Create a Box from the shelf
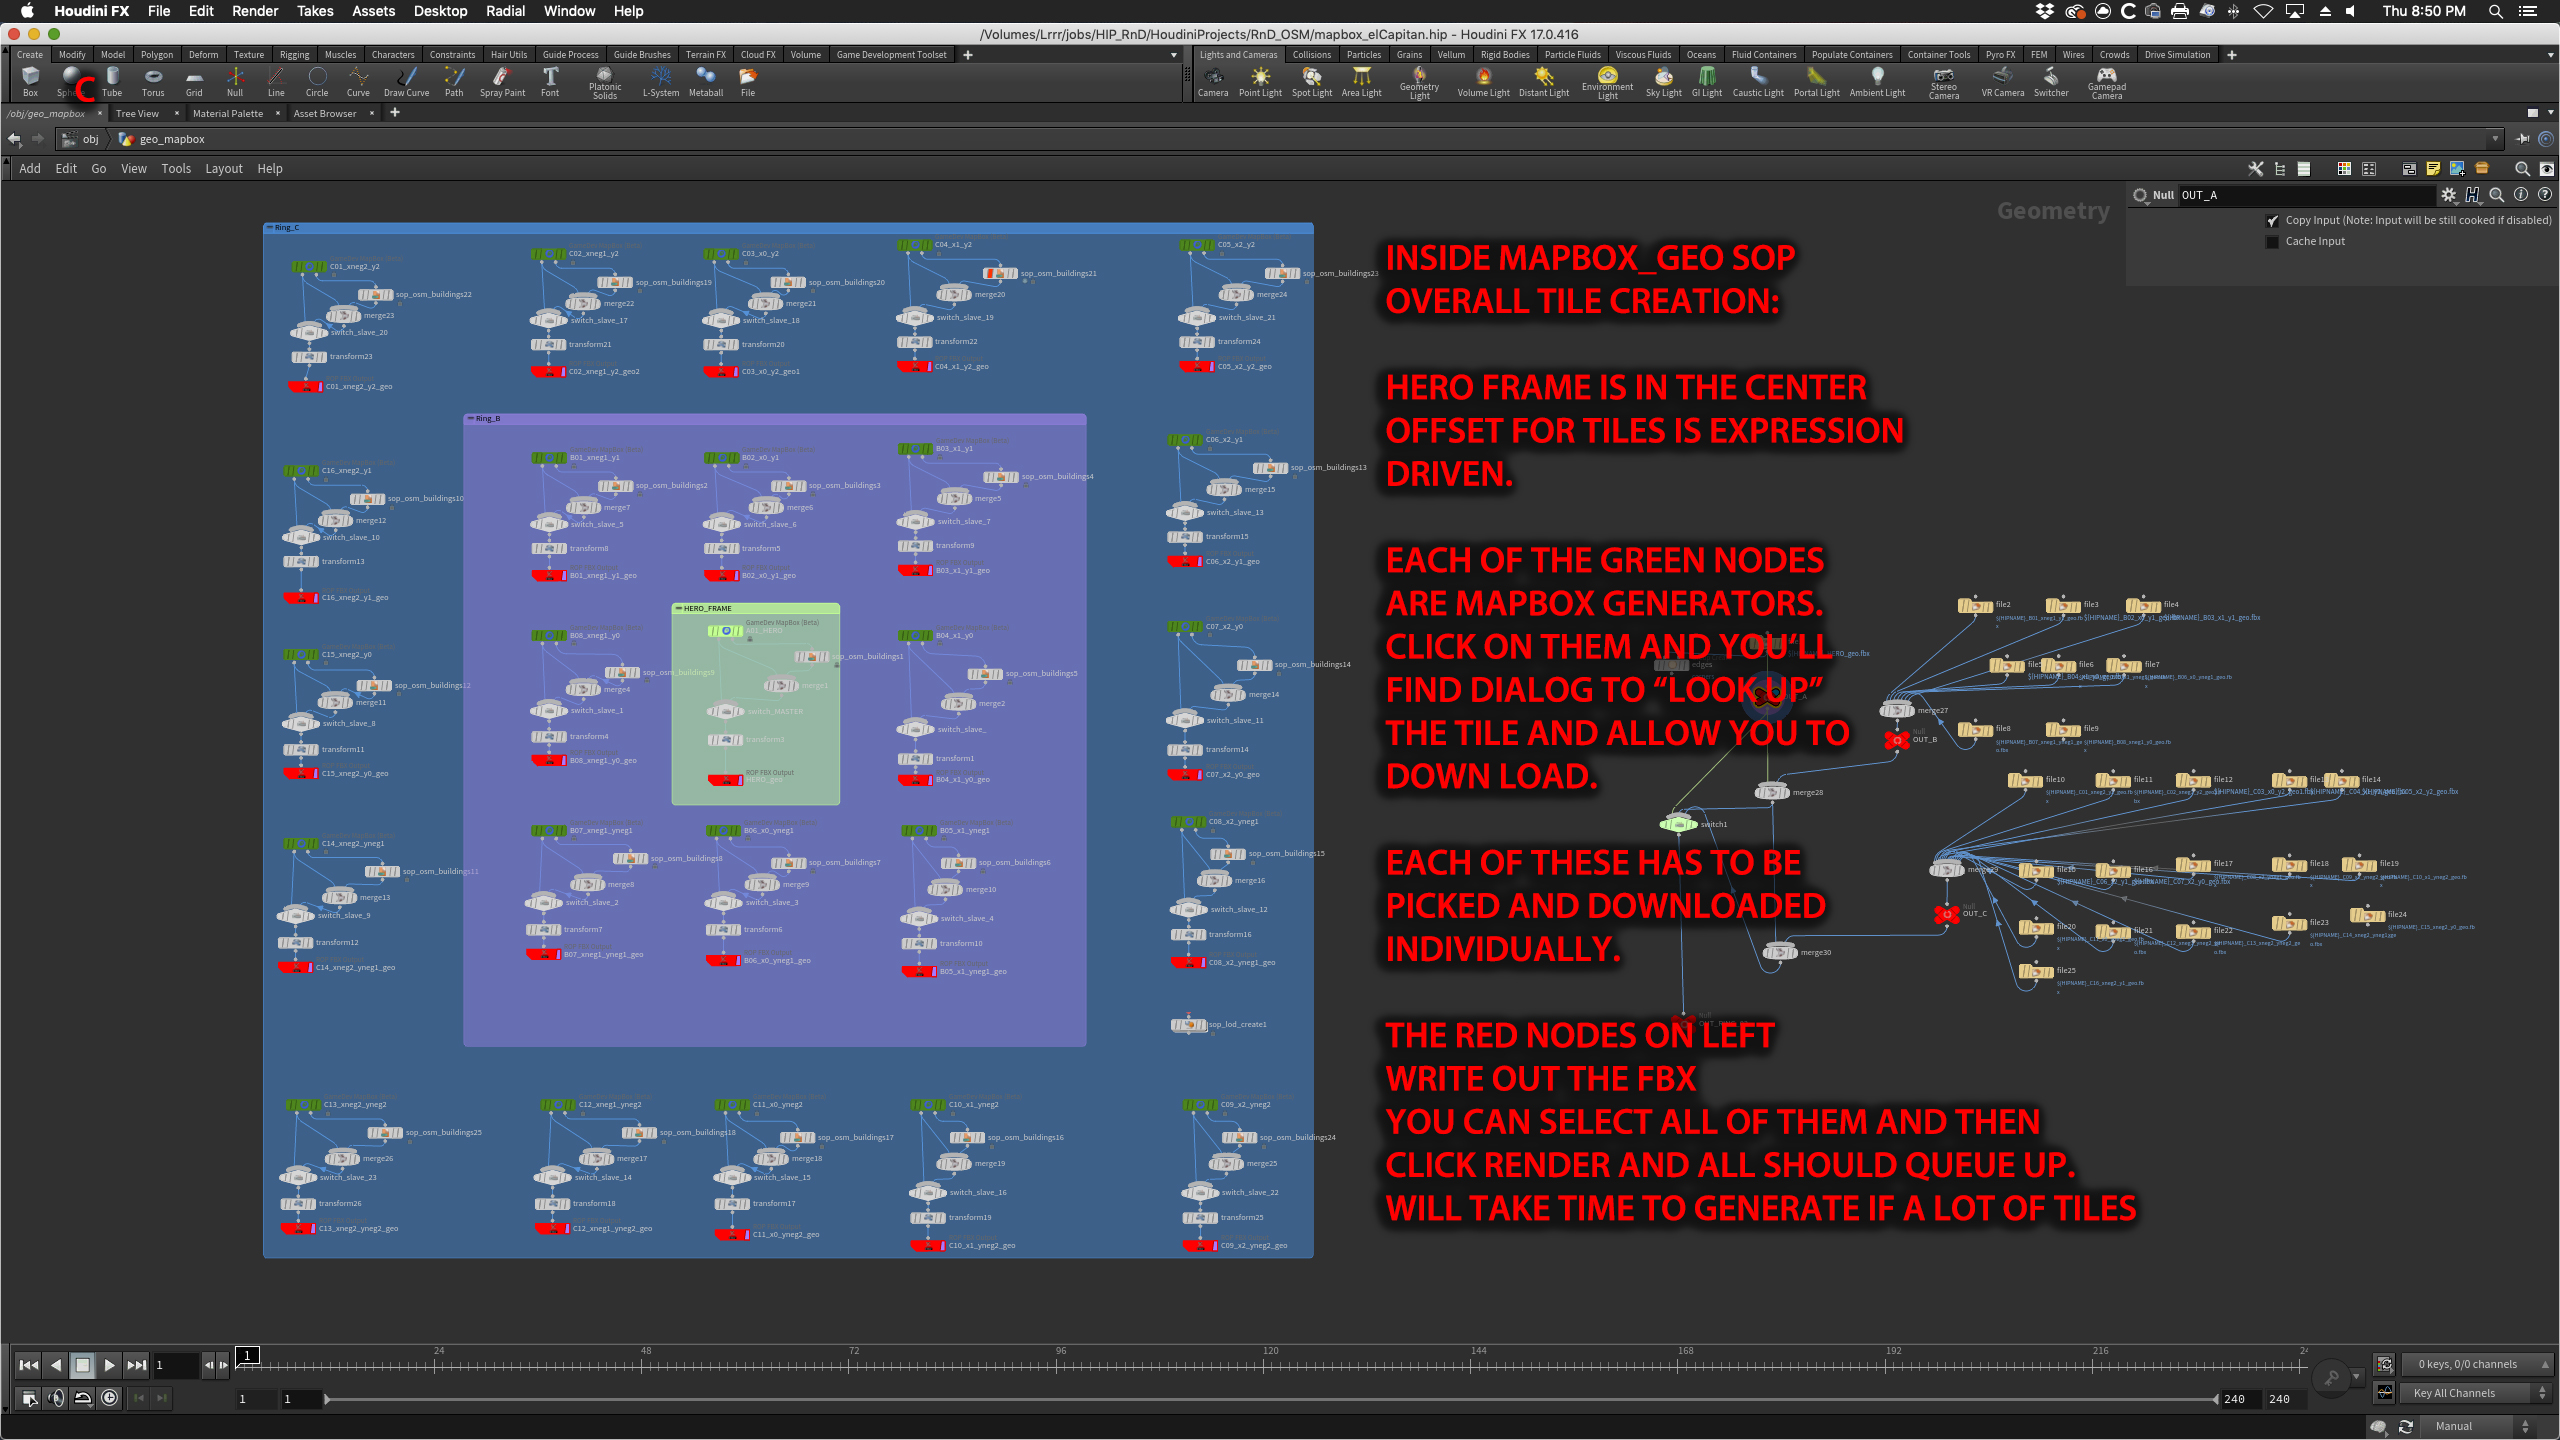The image size is (2560, 1440). point(30,81)
